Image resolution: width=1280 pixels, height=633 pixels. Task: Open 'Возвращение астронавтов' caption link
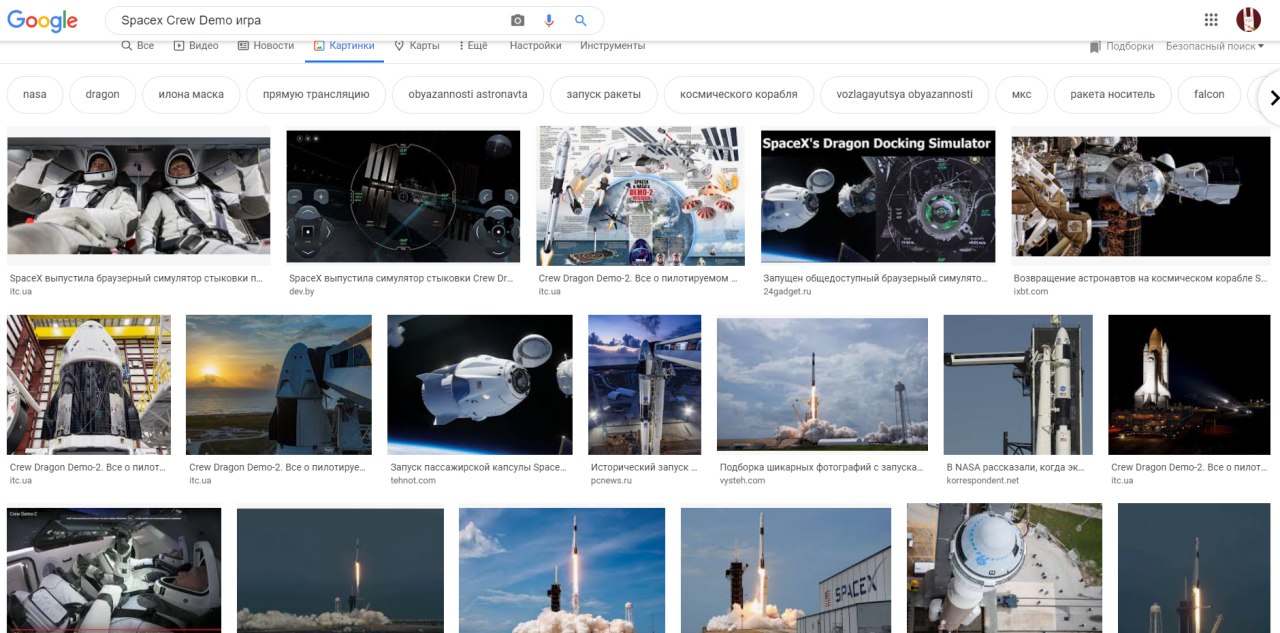pyautogui.click(x=1140, y=278)
